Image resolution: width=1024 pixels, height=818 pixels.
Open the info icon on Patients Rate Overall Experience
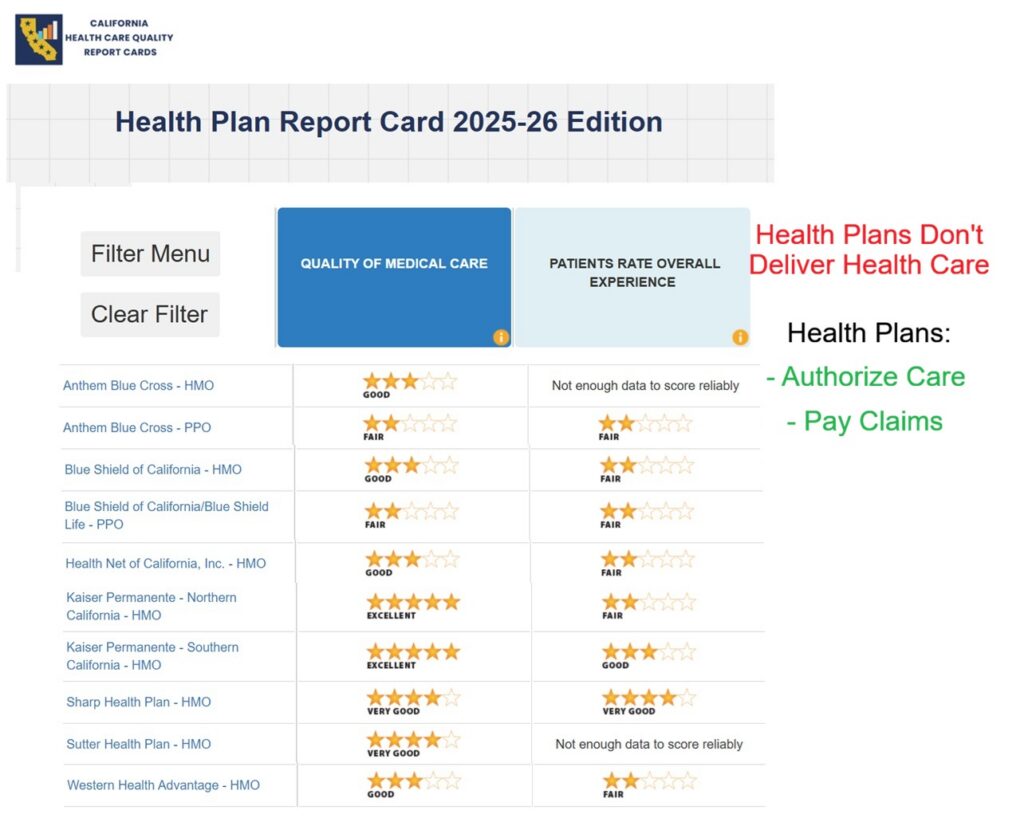(740, 337)
